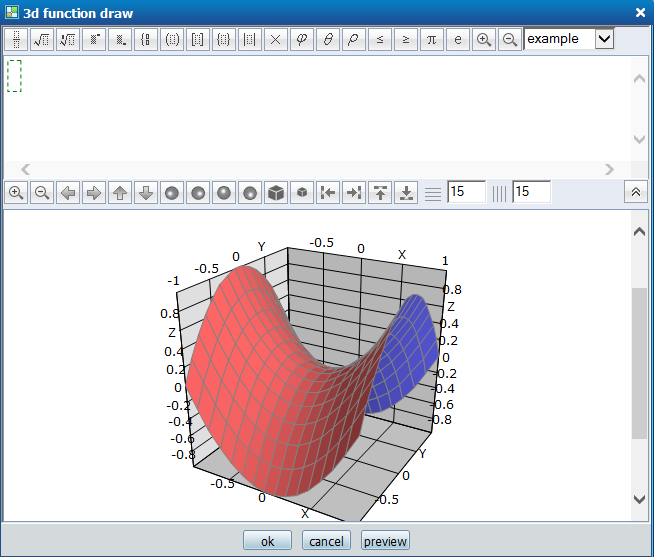Click the plot area scroll up arrow
Viewport: 654px width, 557px height.
[x=639, y=232]
